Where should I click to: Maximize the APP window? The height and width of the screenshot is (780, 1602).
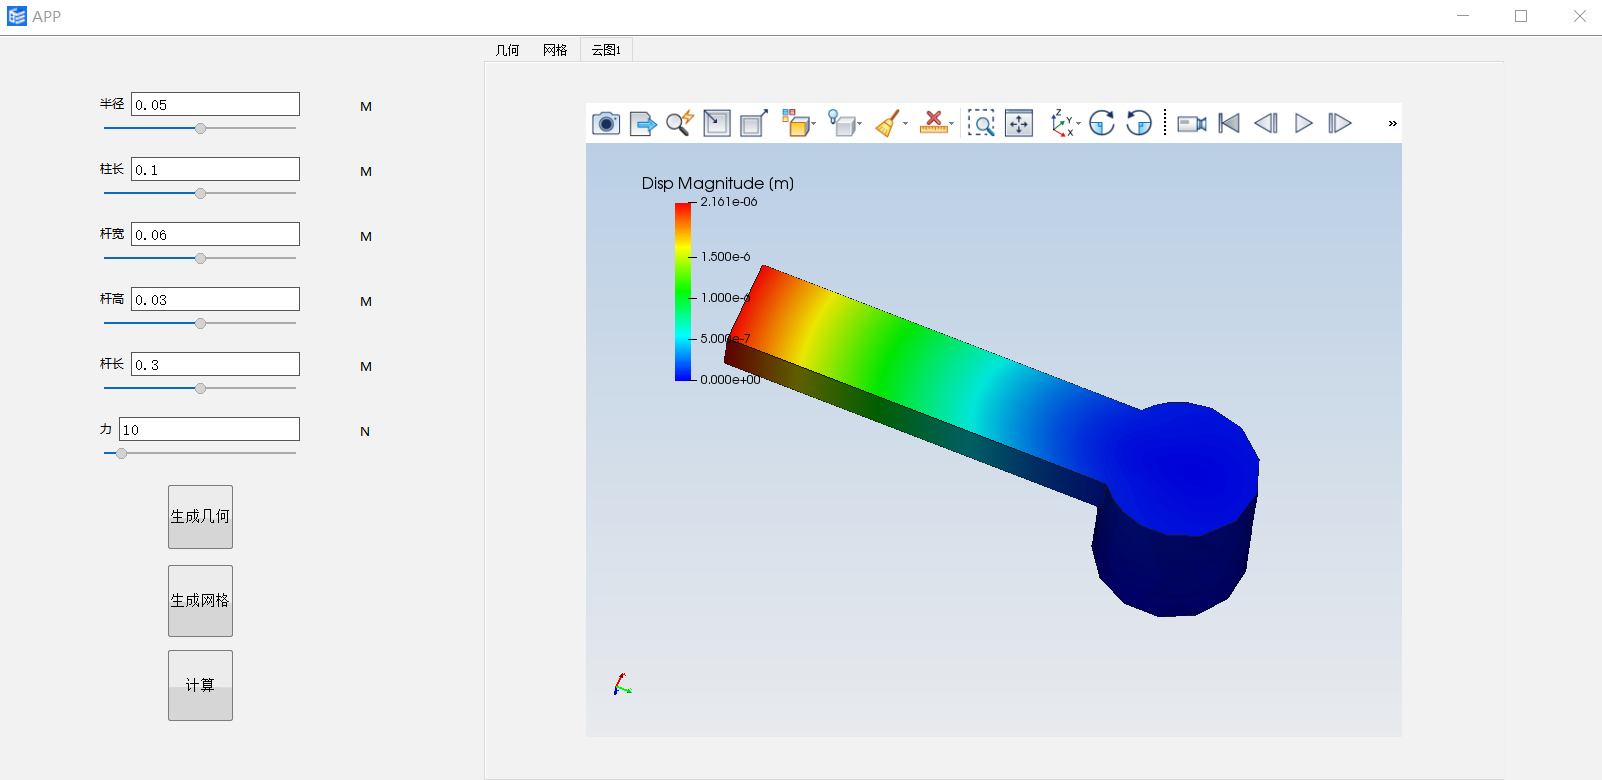[x=1521, y=16]
